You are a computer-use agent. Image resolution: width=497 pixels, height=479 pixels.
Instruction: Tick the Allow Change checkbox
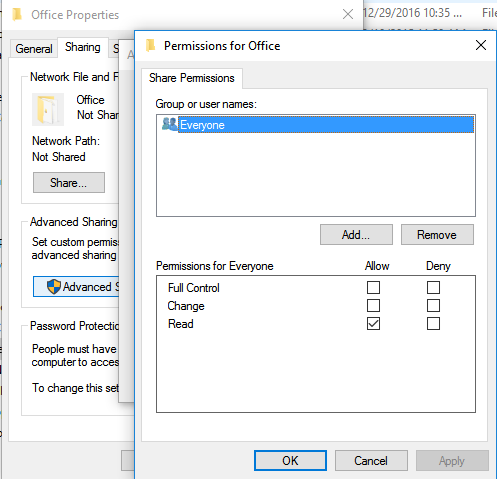[x=373, y=305]
